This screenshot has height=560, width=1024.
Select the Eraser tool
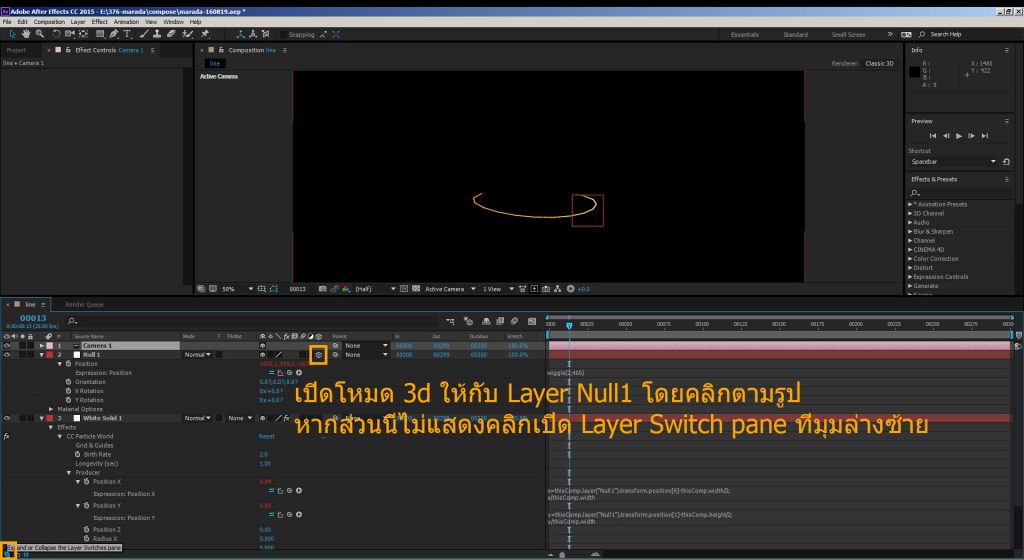(170, 34)
